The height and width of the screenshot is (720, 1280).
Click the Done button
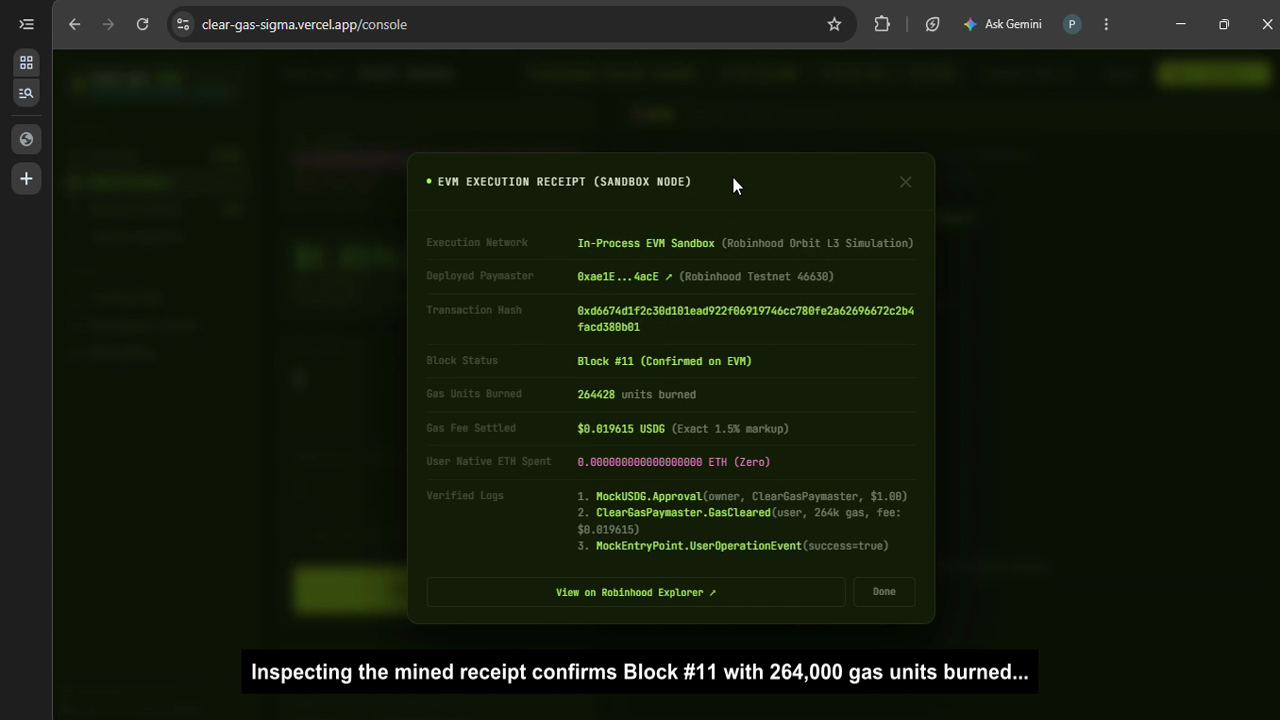[x=884, y=592]
